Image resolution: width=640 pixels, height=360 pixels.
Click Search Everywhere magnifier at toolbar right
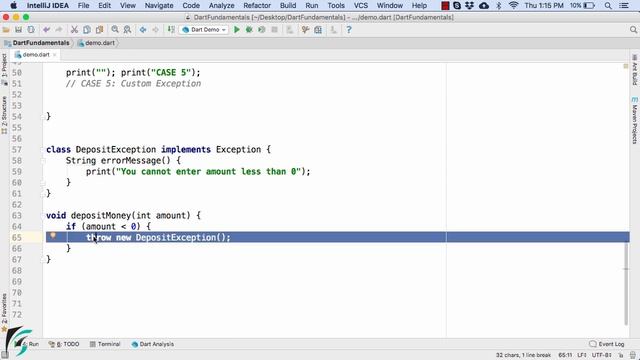pos(633,30)
